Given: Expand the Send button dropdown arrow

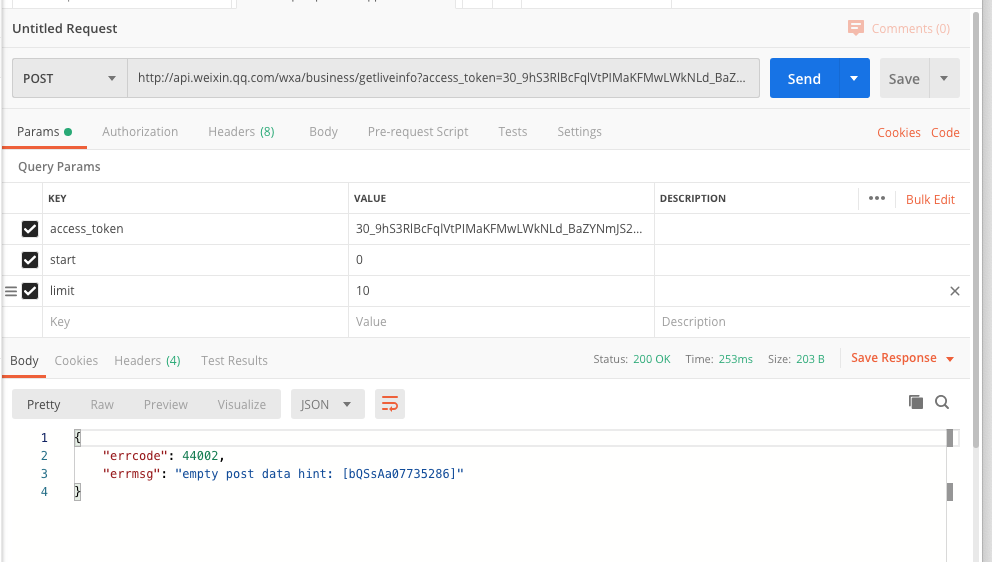Looking at the screenshot, I should click(x=854, y=78).
